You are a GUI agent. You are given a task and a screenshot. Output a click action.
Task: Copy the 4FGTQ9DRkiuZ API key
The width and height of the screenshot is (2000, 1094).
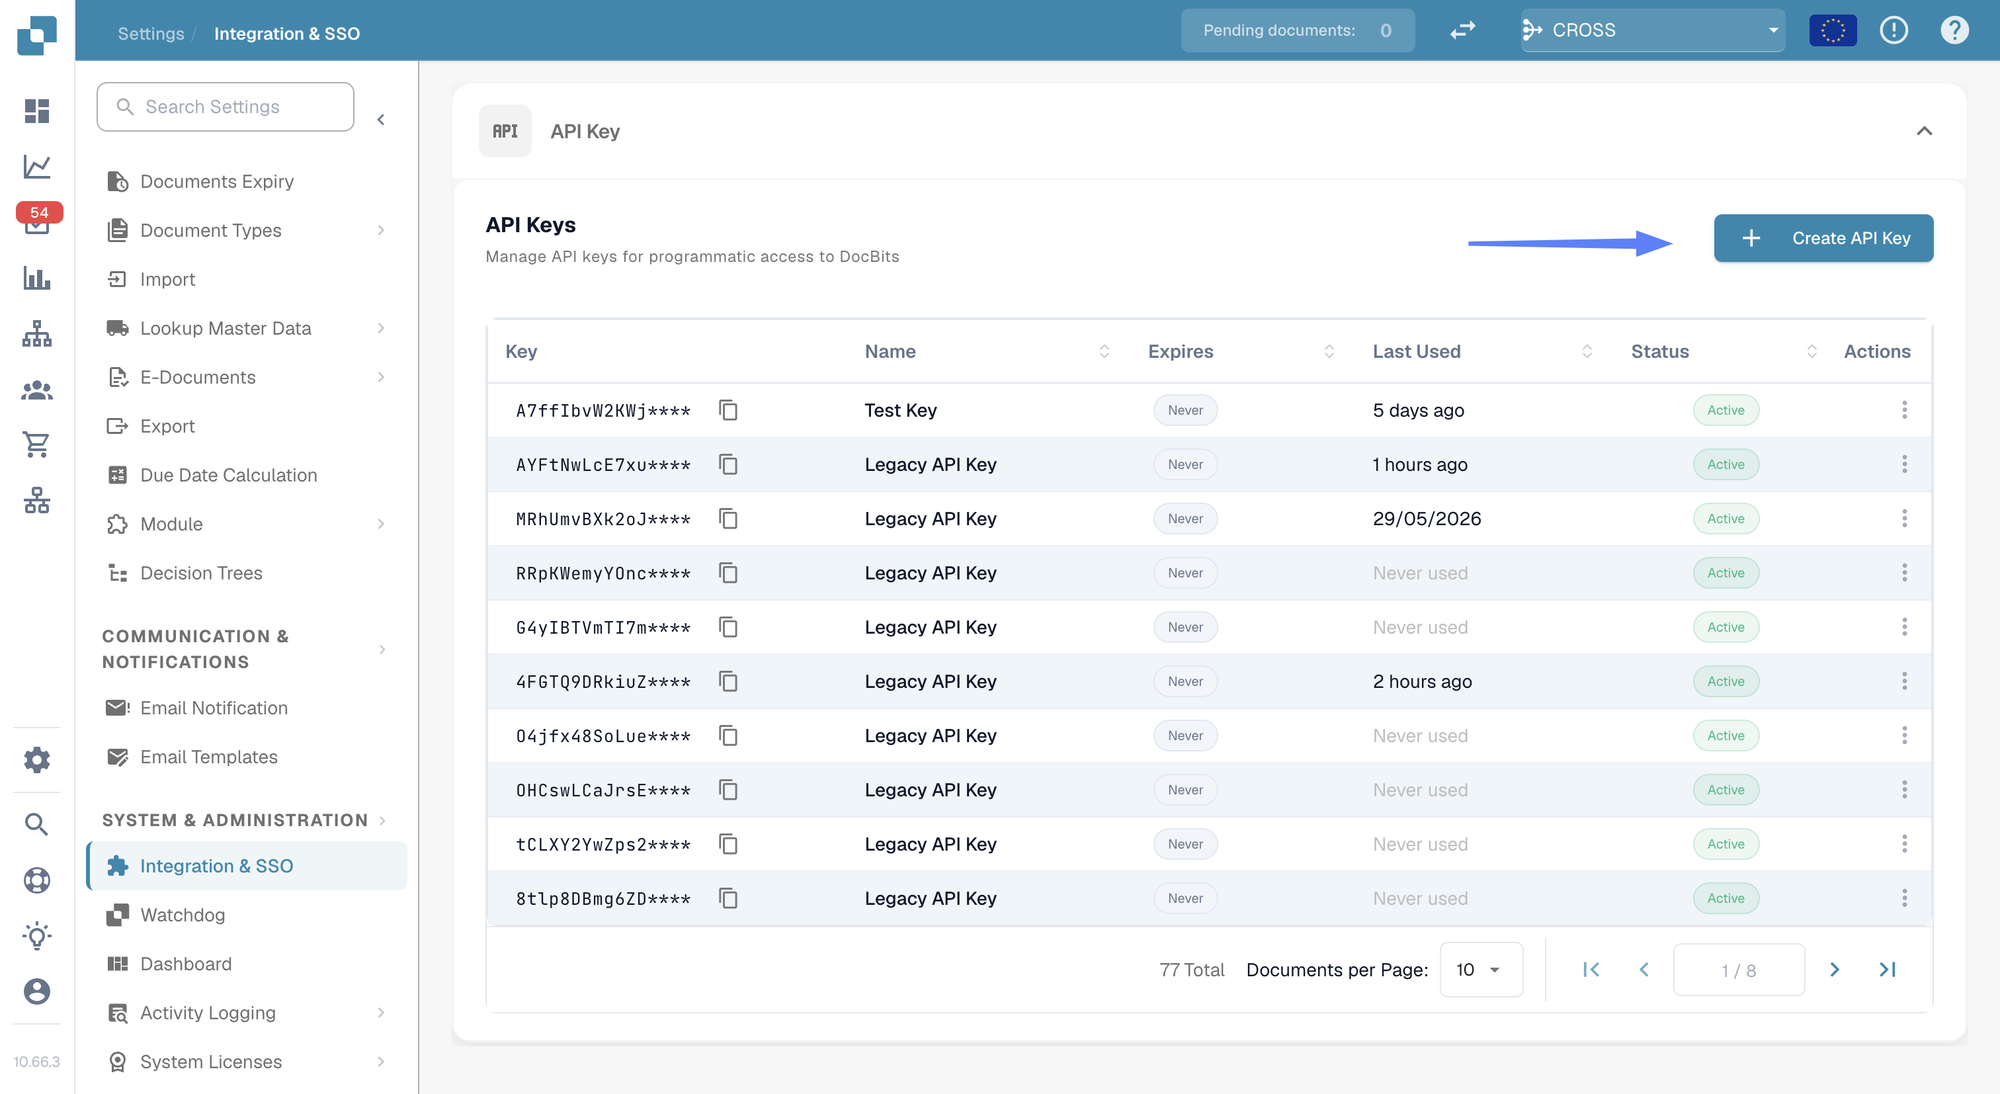click(x=728, y=681)
